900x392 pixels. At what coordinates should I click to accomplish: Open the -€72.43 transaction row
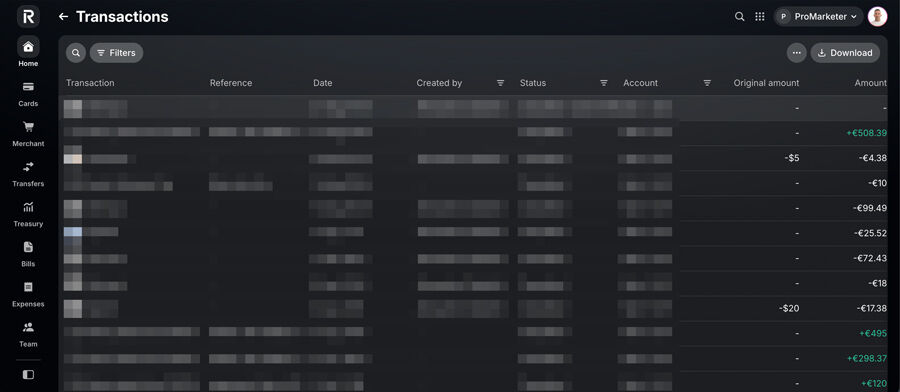click(473, 258)
